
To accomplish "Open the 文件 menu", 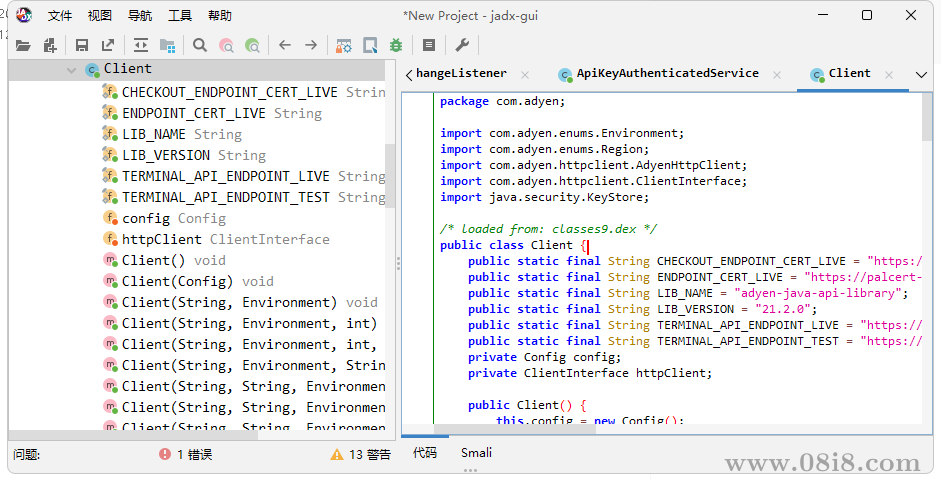I will point(59,16).
